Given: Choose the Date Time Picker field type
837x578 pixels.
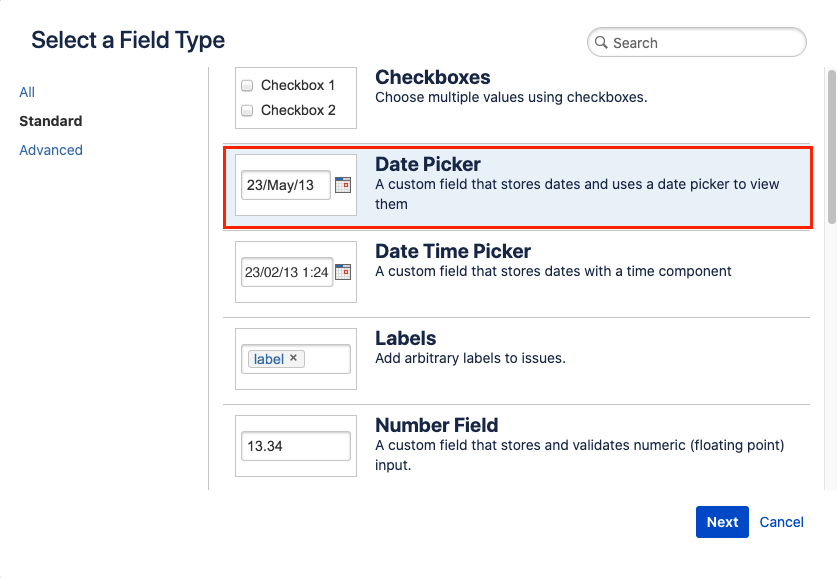Looking at the screenshot, I should tap(517, 274).
